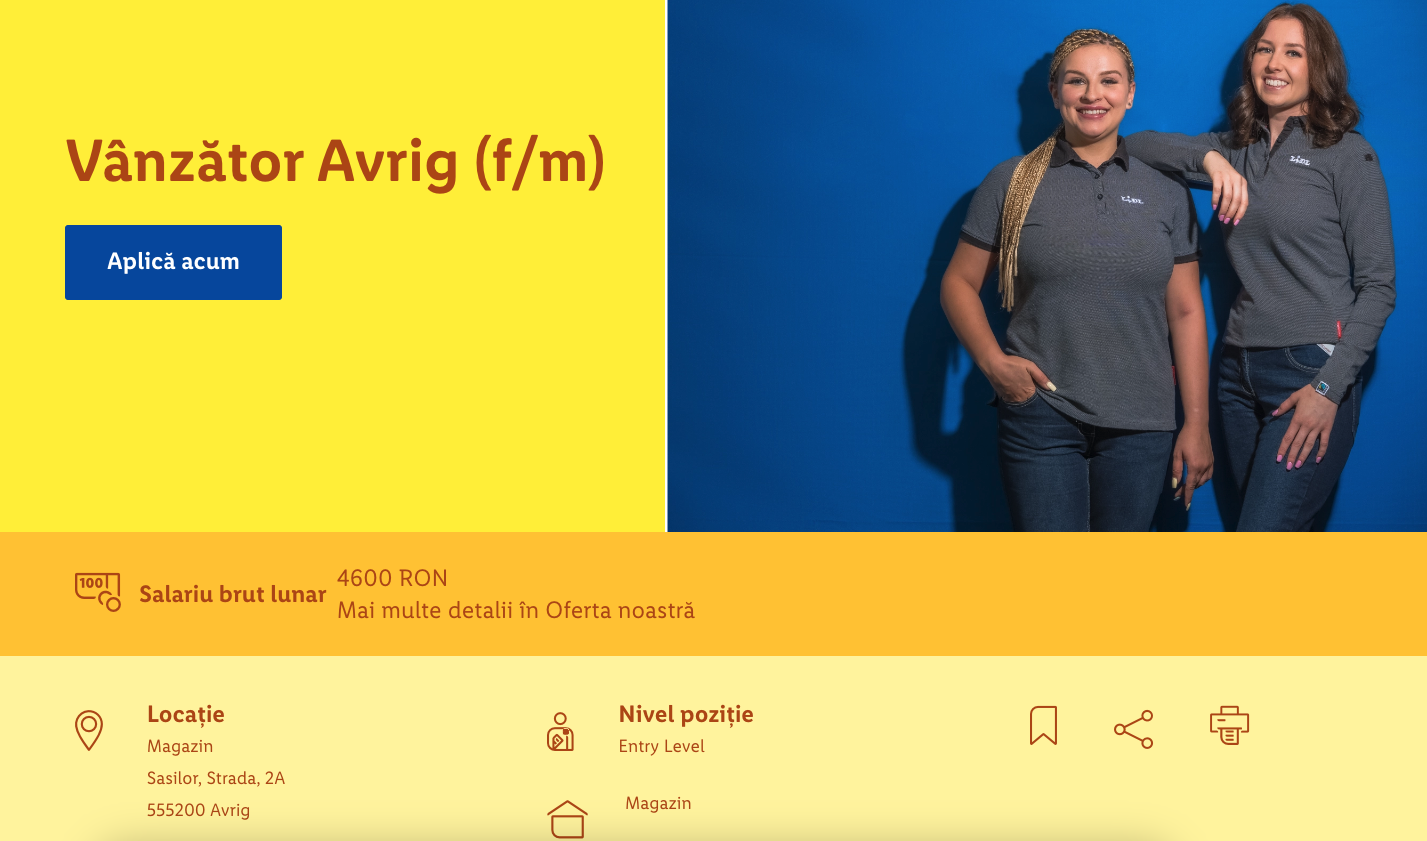Click the 555200 Avrig postal line
This screenshot has width=1427, height=841.
coord(198,810)
